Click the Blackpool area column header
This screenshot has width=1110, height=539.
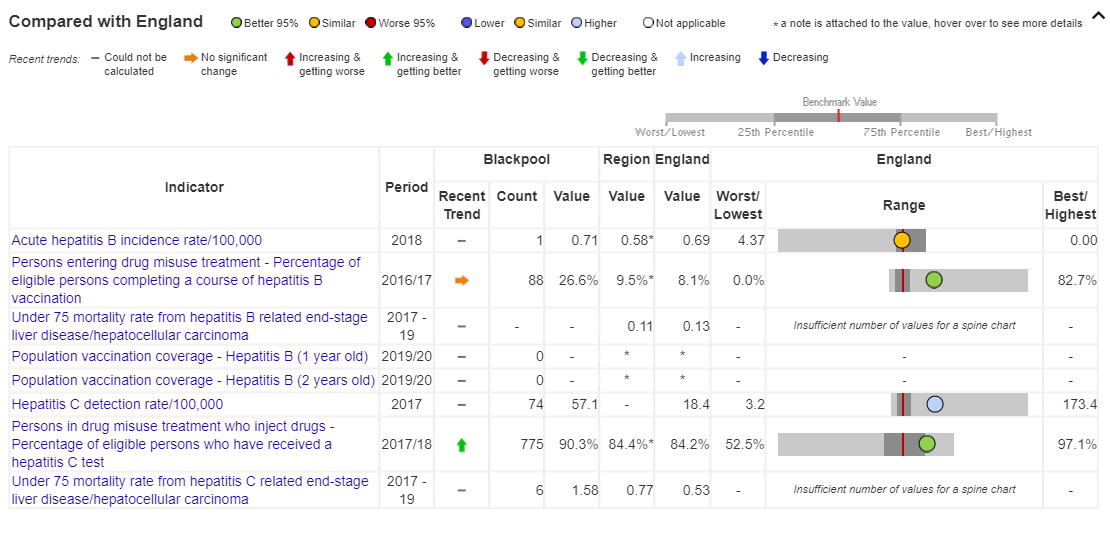(516, 159)
